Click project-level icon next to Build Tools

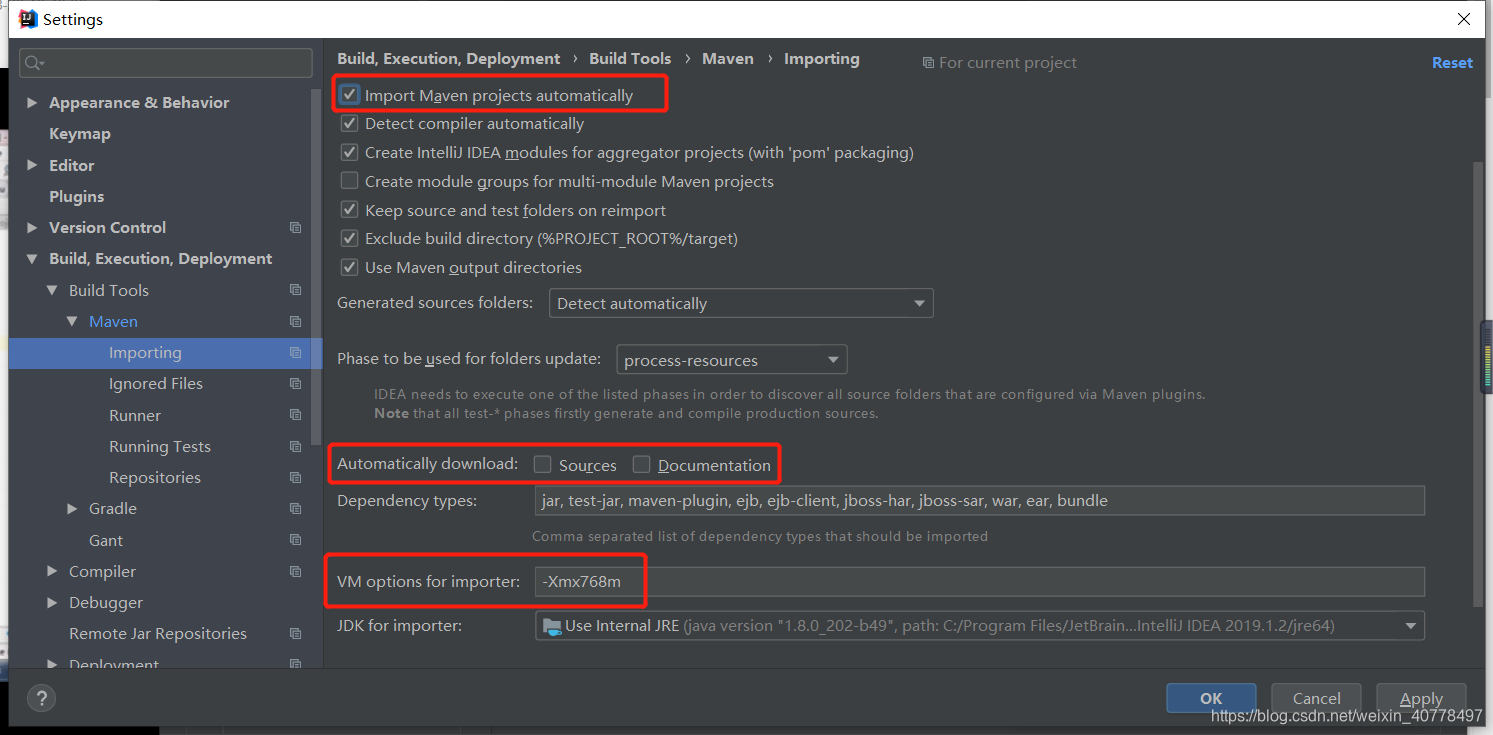coord(295,290)
